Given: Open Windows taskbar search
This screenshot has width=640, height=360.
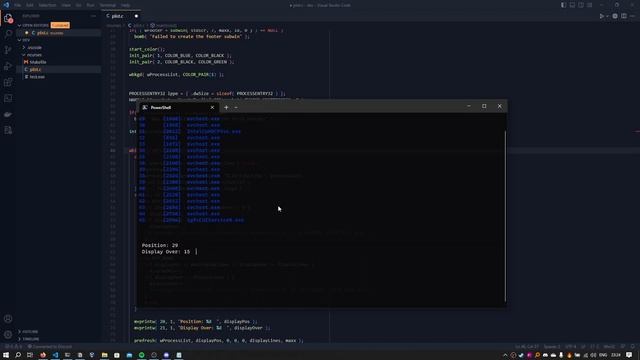Looking at the screenshot, I should 18,355.
